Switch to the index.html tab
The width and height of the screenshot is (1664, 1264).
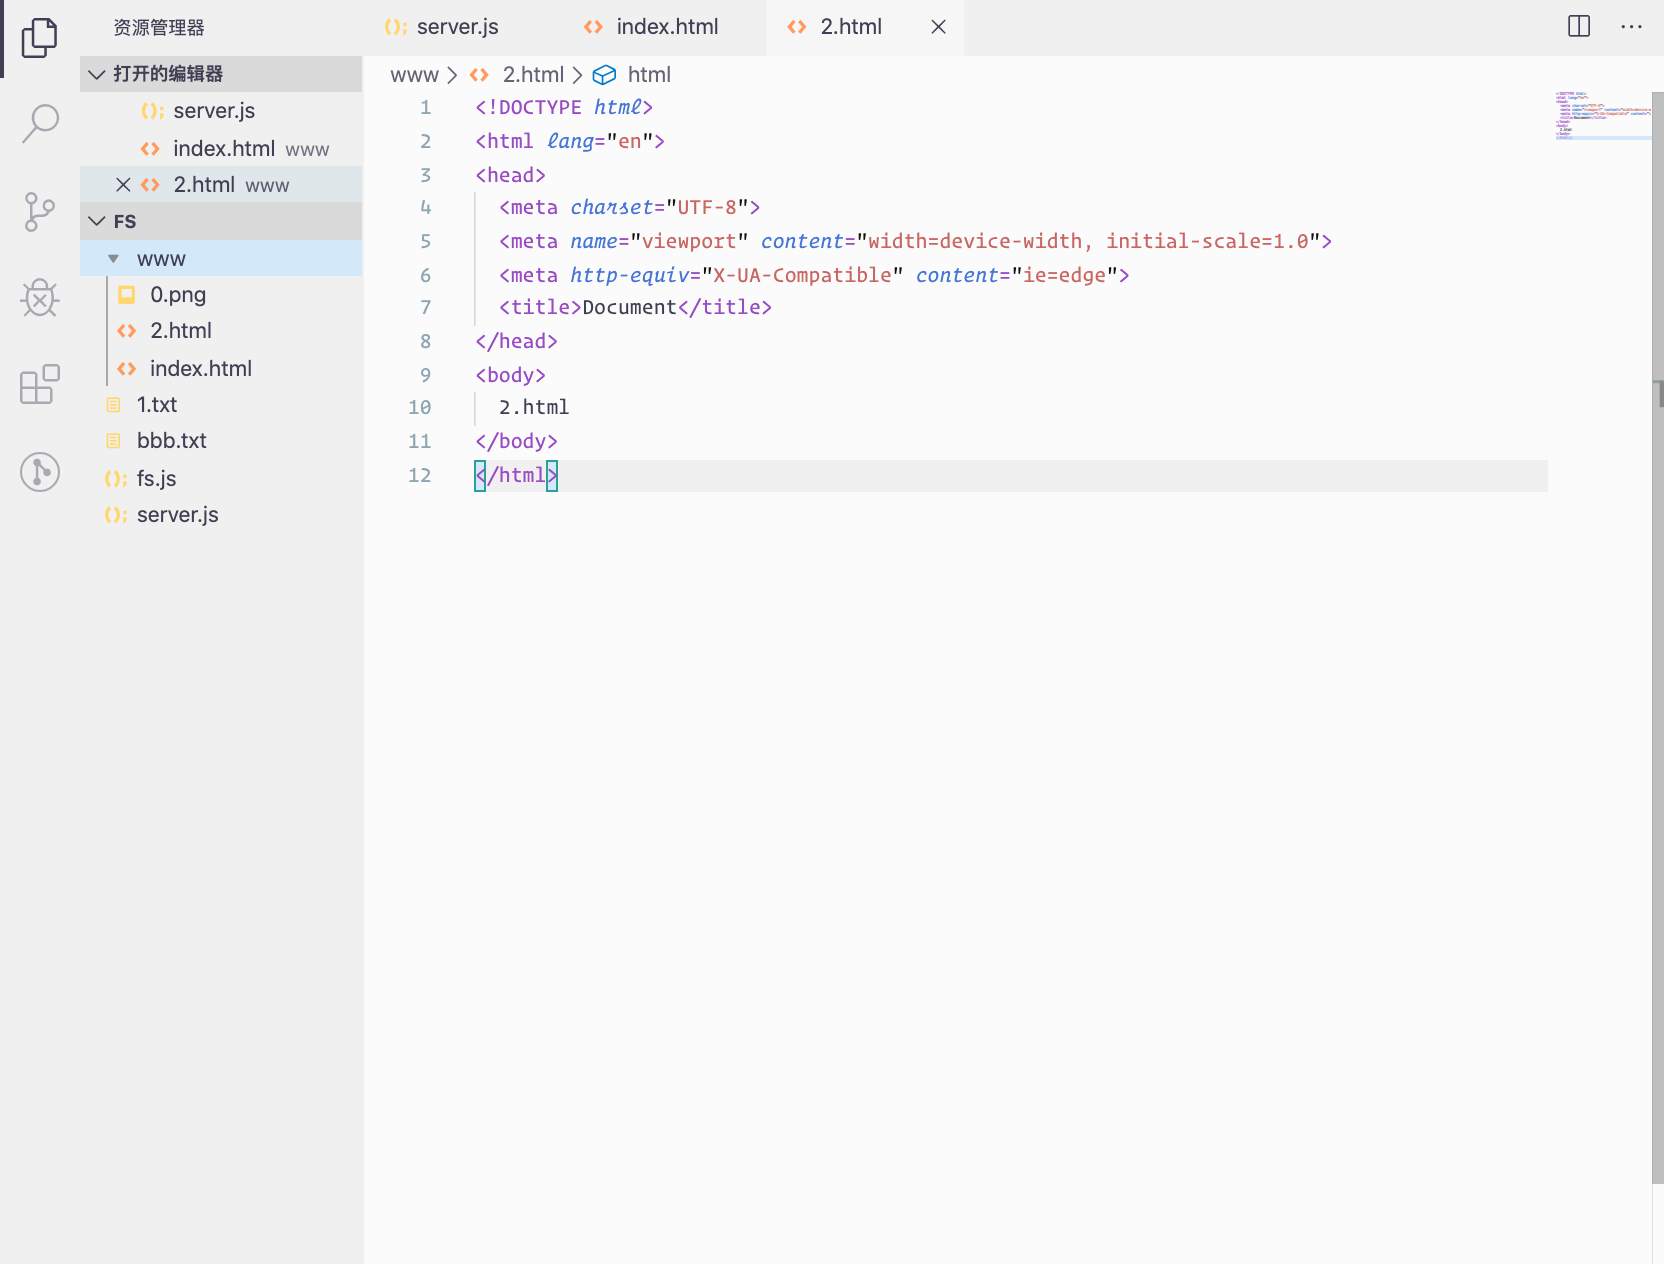(x=666, y=27)
